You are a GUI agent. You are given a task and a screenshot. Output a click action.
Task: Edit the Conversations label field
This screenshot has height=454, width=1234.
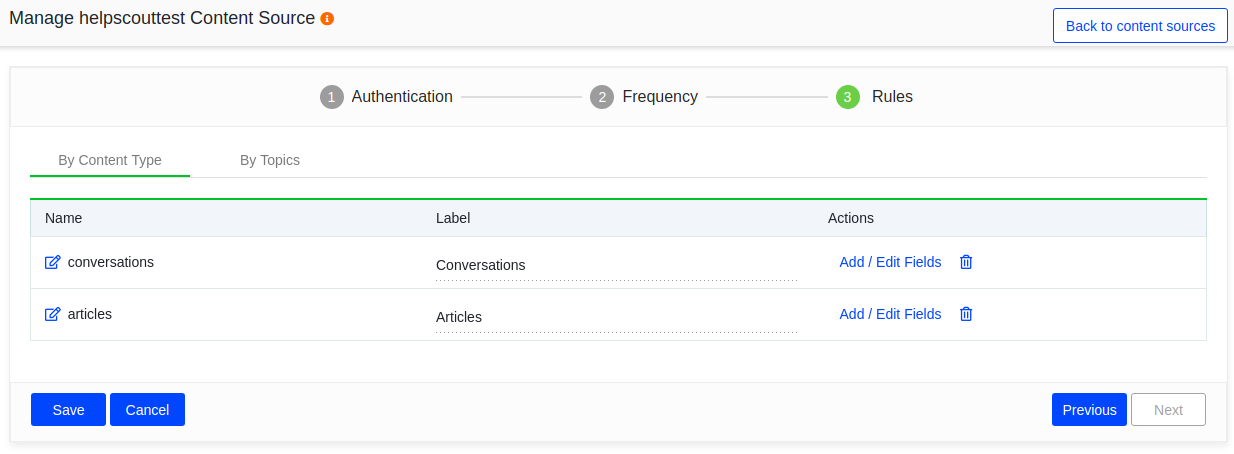click(x=616, y=266)
